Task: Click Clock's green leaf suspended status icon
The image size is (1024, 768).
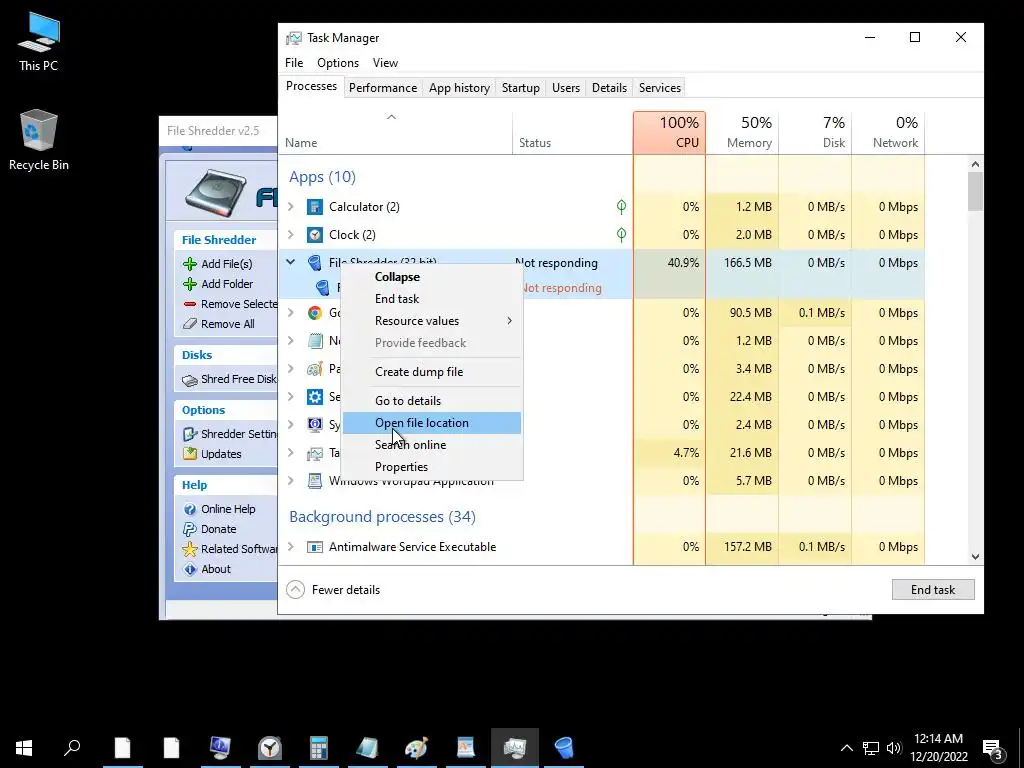Action: [x=621, y=235]
